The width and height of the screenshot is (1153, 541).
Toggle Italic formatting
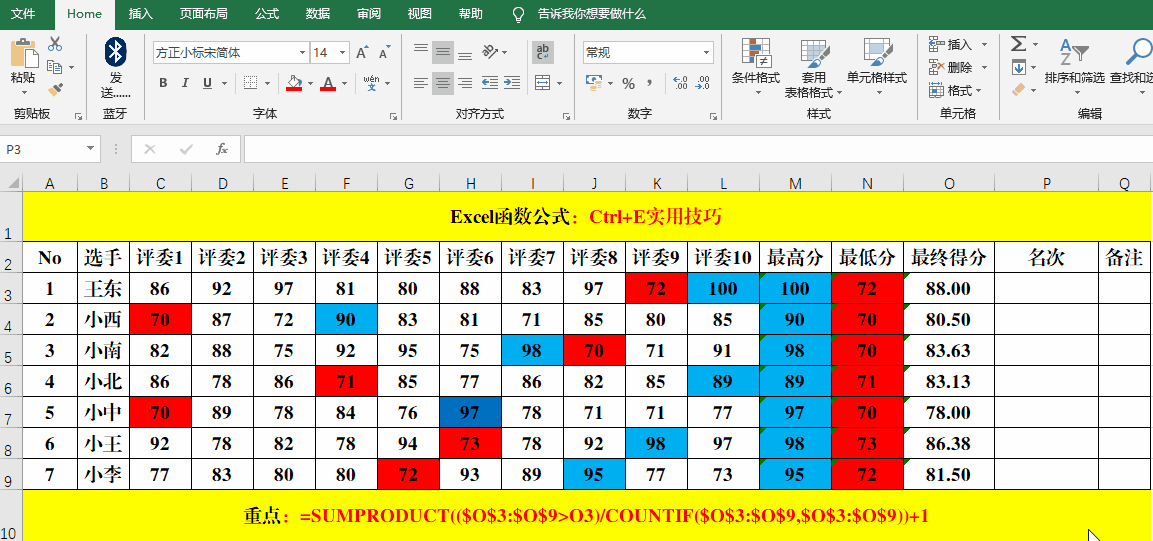coord(186,83)
